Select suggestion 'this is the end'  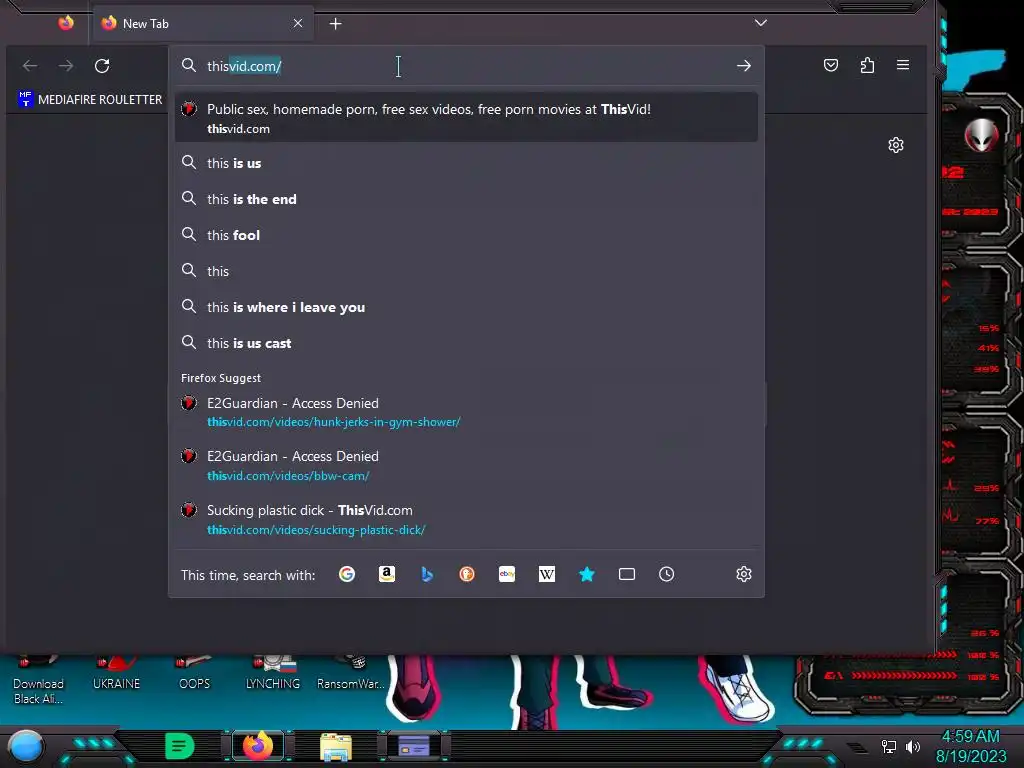(x=466, y=199)
